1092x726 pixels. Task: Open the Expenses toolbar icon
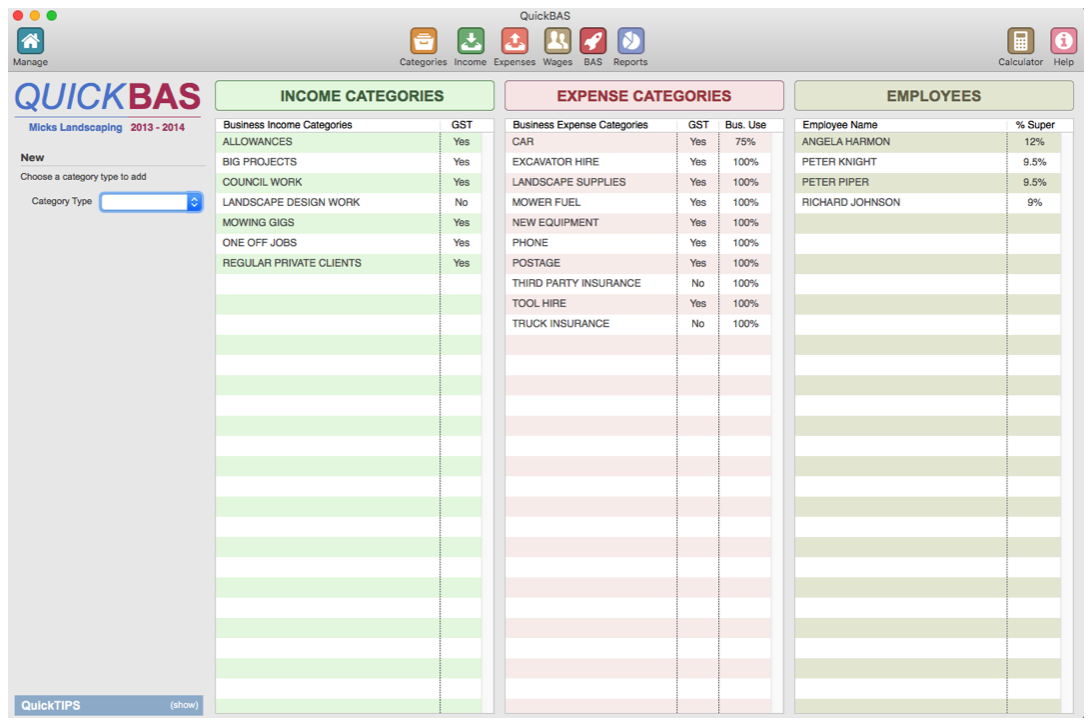514,40
